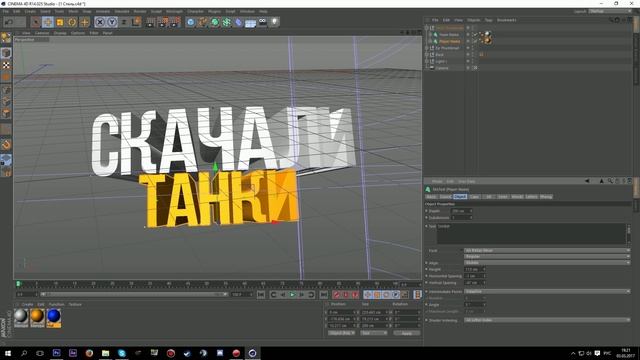Switch to the Phong tab

pyautogui.click(x=546, y=197)
